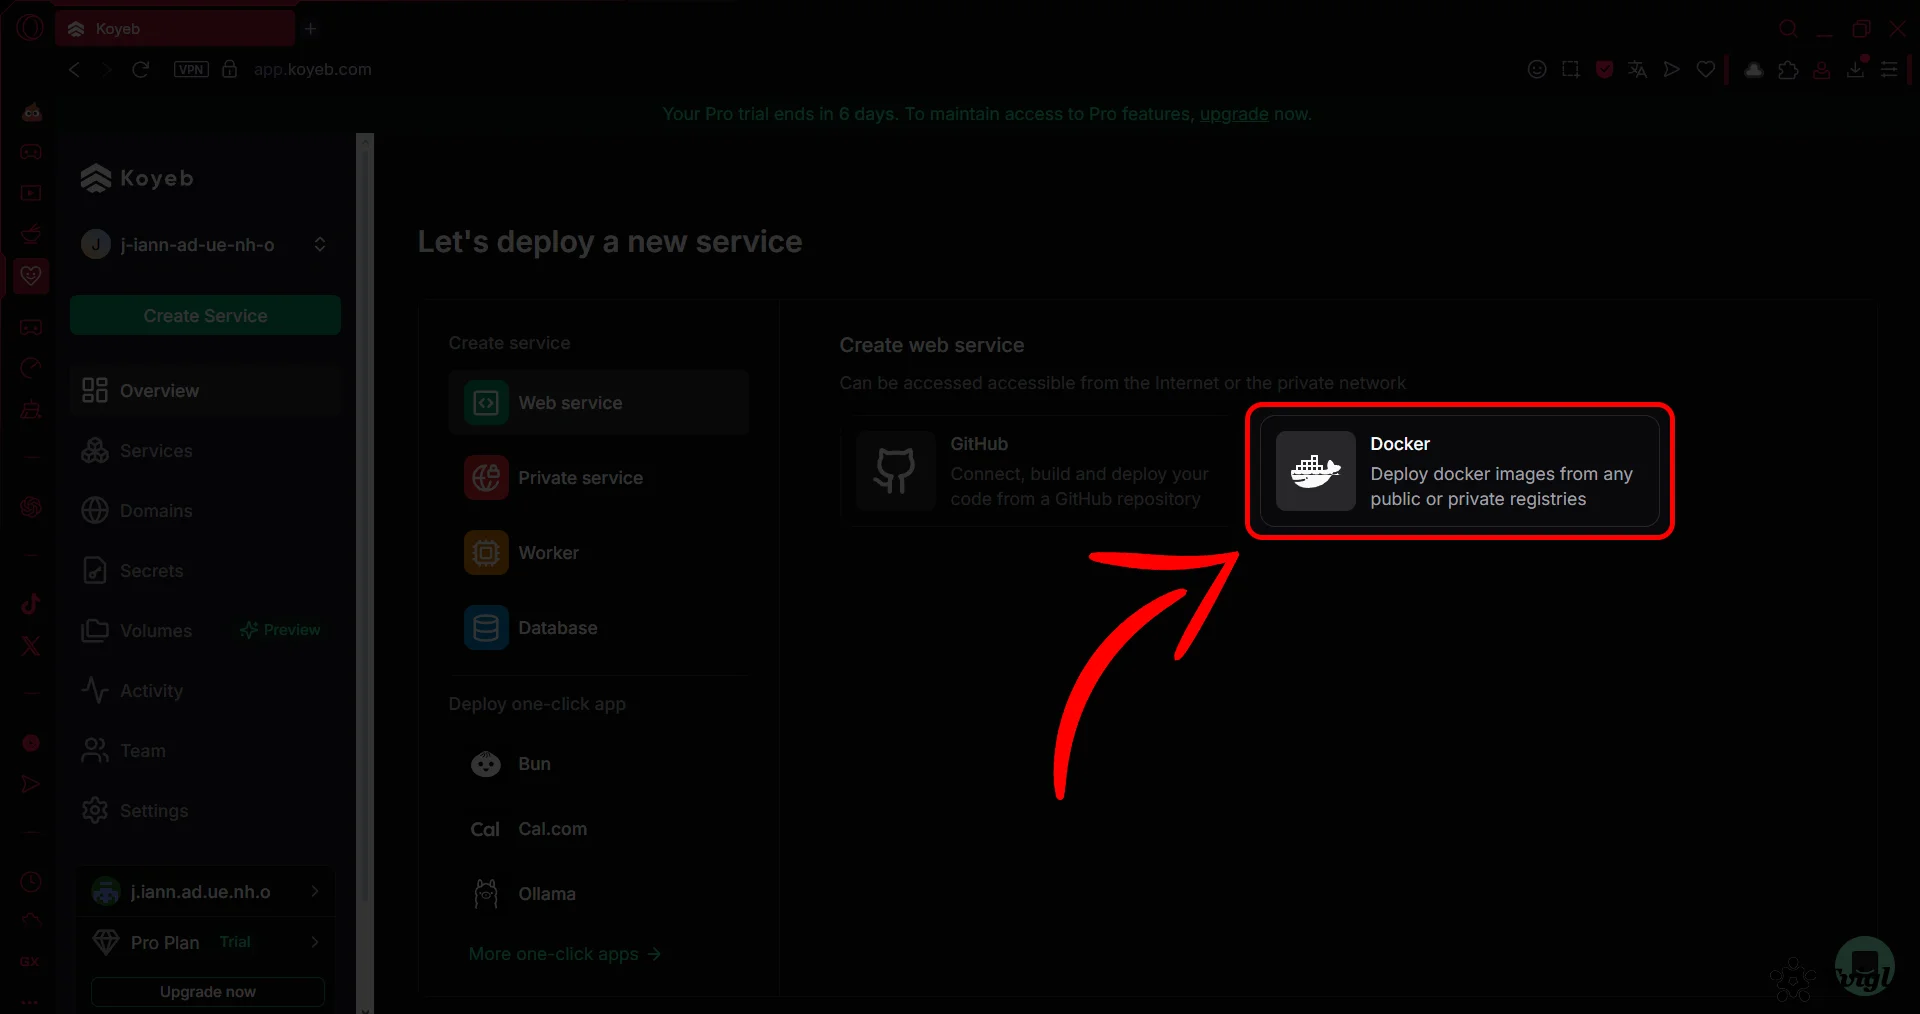Follow the upgrade link in trial banner
Screen dimensions: 1920x1014
coord(1234,114)
